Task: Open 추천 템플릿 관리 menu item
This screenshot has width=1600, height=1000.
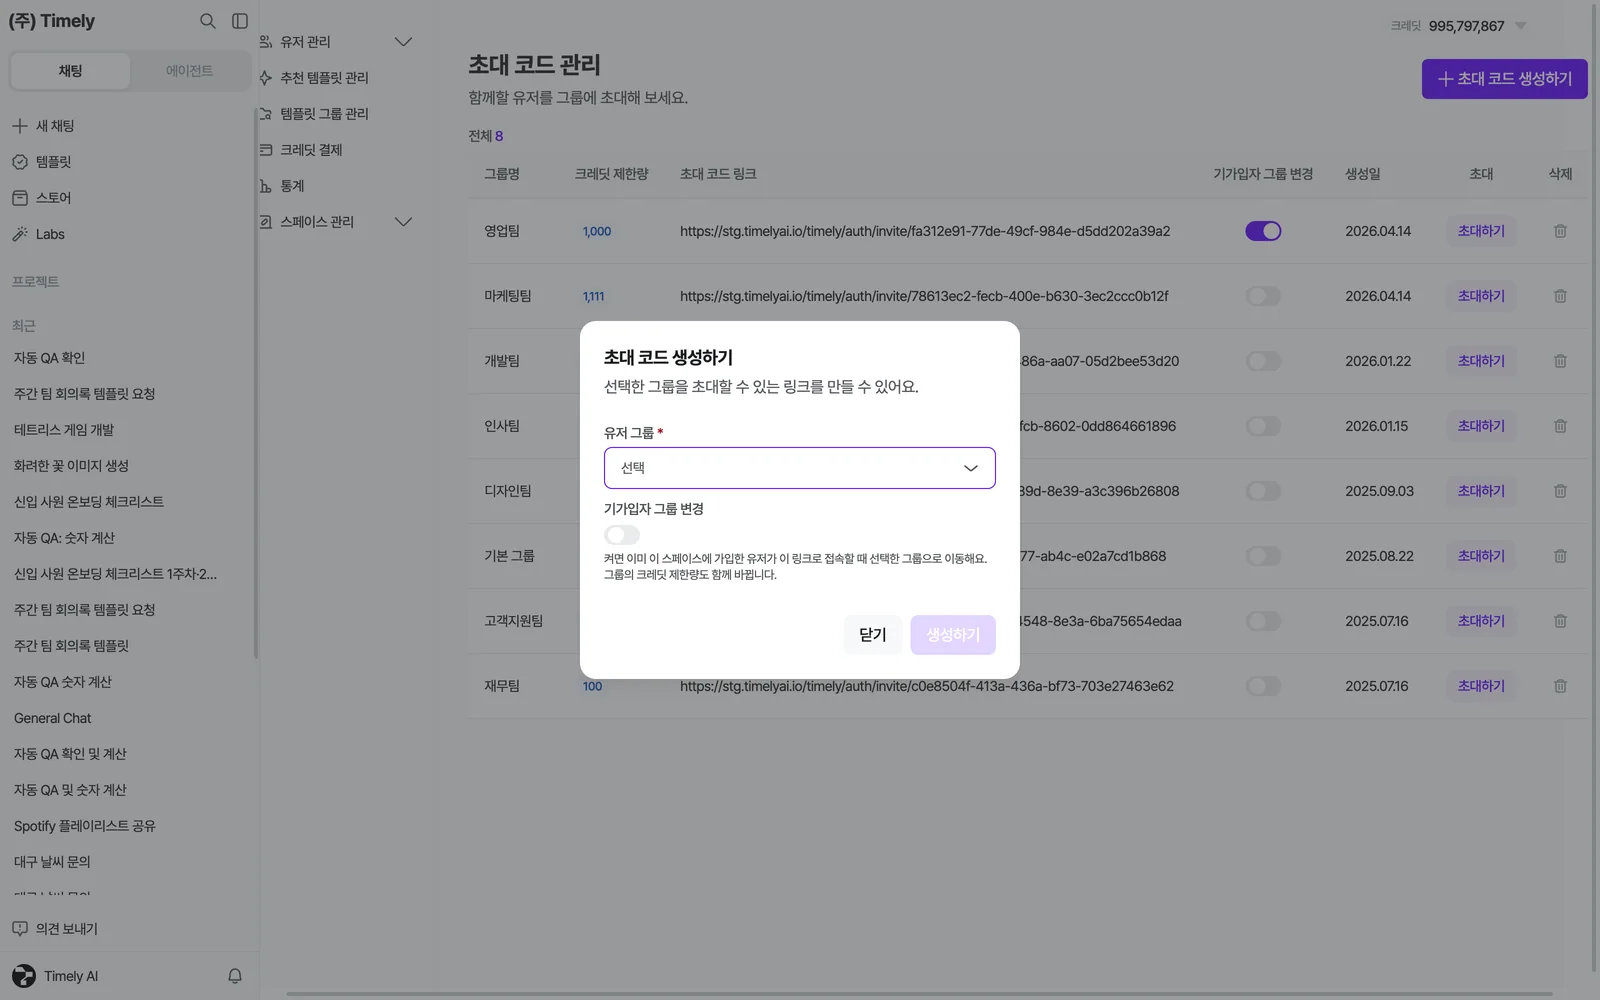Action: click(x=324, y=78)
